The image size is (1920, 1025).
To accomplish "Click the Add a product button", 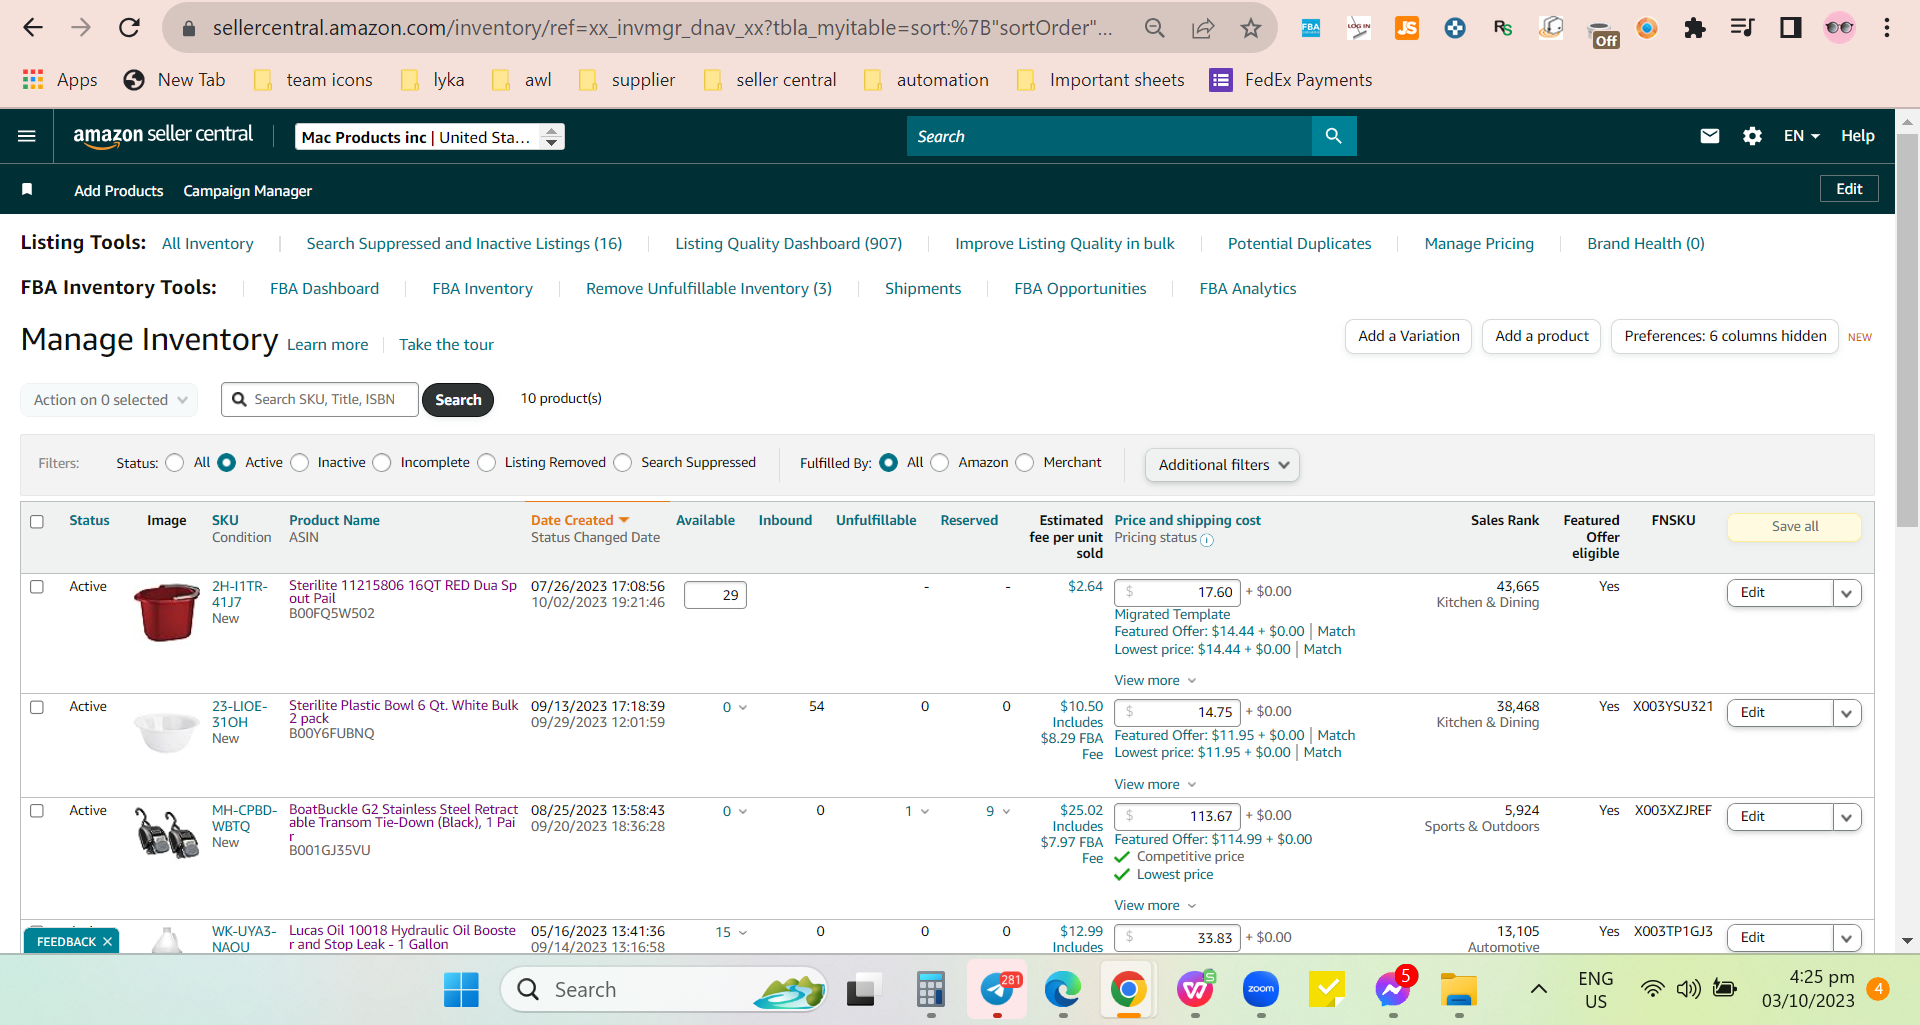I will (x=1542, y=337).
